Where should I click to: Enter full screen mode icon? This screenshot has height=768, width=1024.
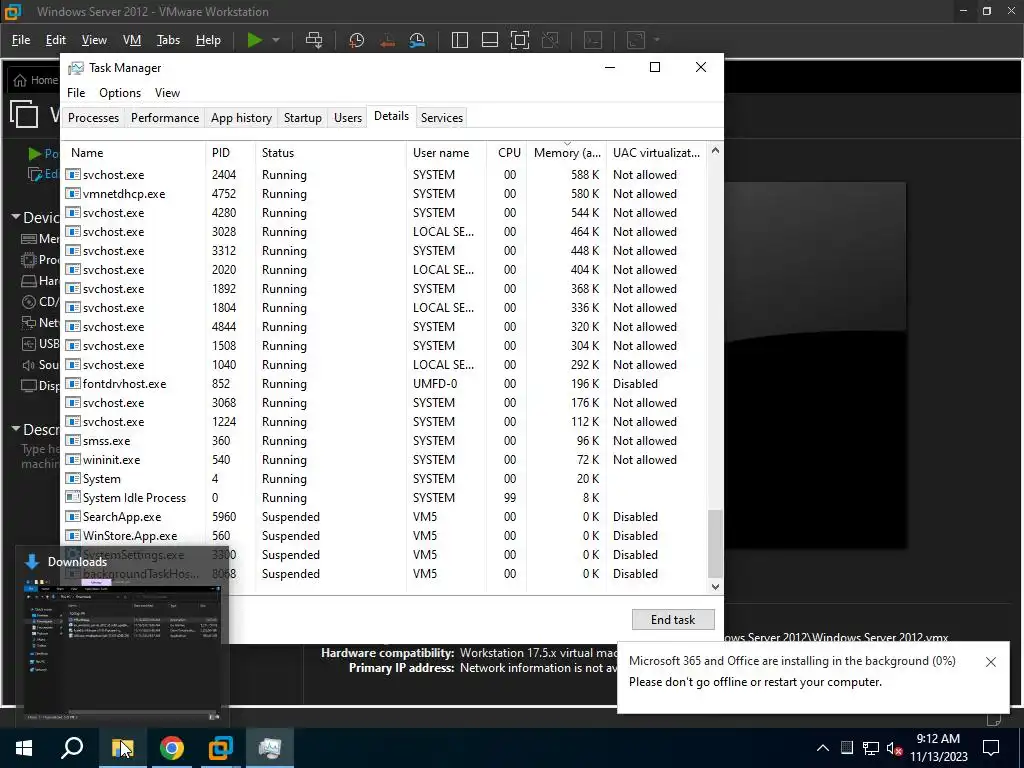tap(520, 40)
